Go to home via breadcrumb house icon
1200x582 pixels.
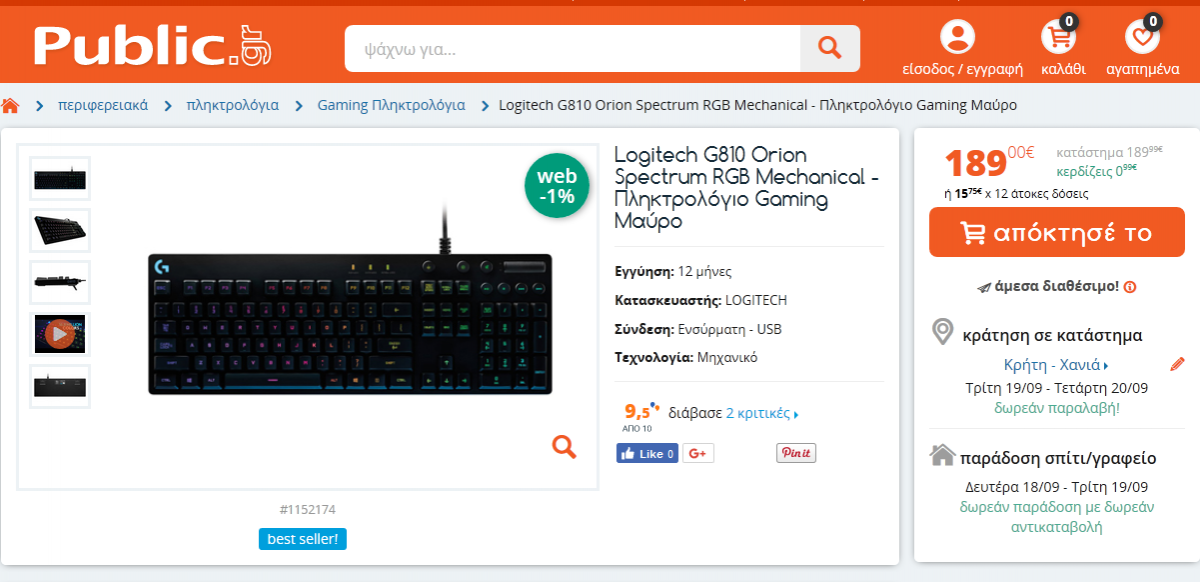pos(11,105)
